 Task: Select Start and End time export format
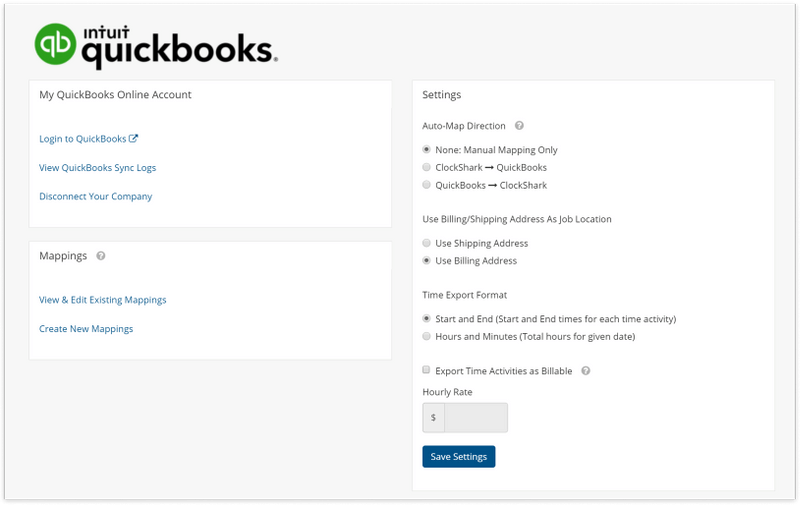pyautogui.click(x=427, y=318)
